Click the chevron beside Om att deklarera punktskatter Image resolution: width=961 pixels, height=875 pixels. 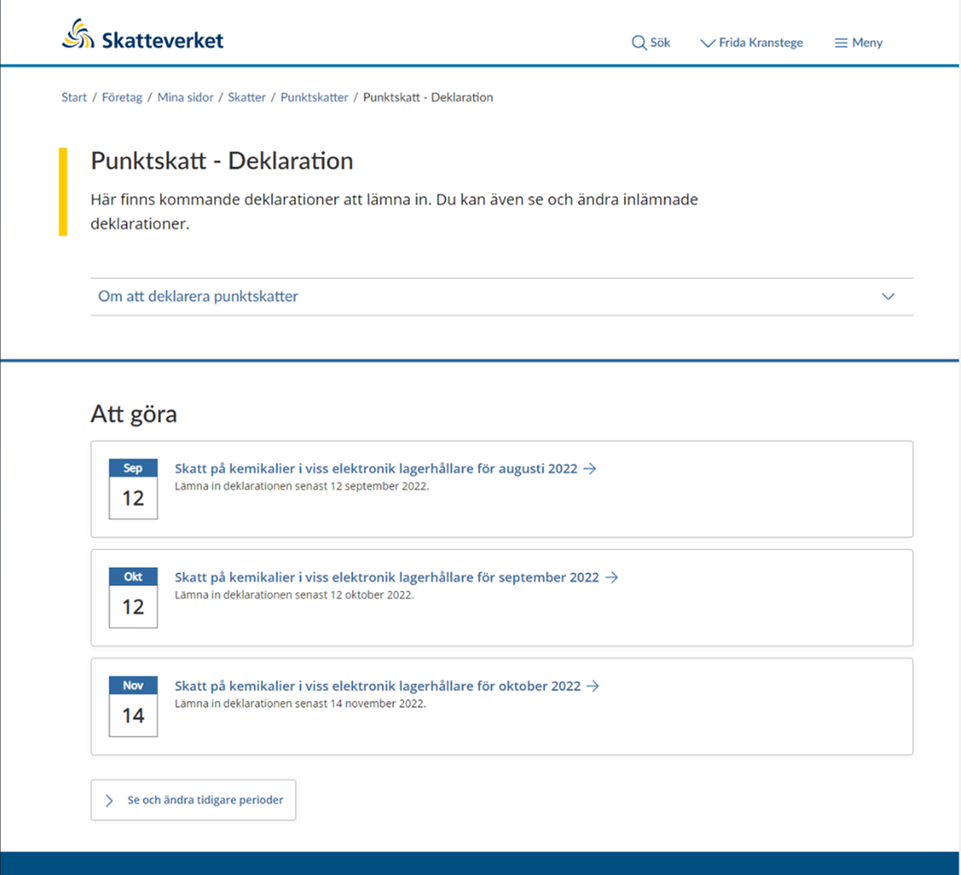coord(888,296)
